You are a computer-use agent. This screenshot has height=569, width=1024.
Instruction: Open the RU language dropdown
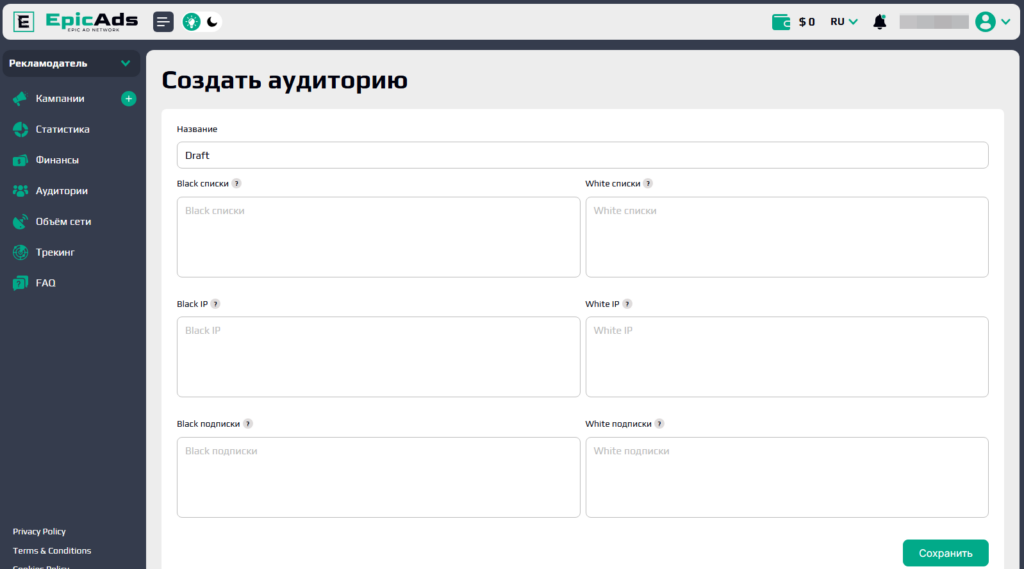point(844,22)
